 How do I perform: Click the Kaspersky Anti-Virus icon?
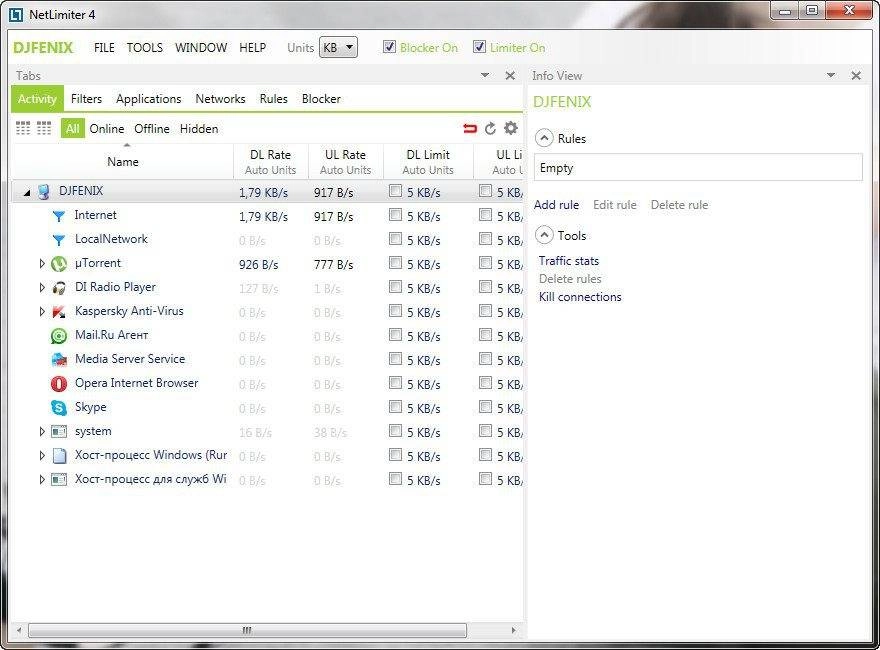click(59, 312)
